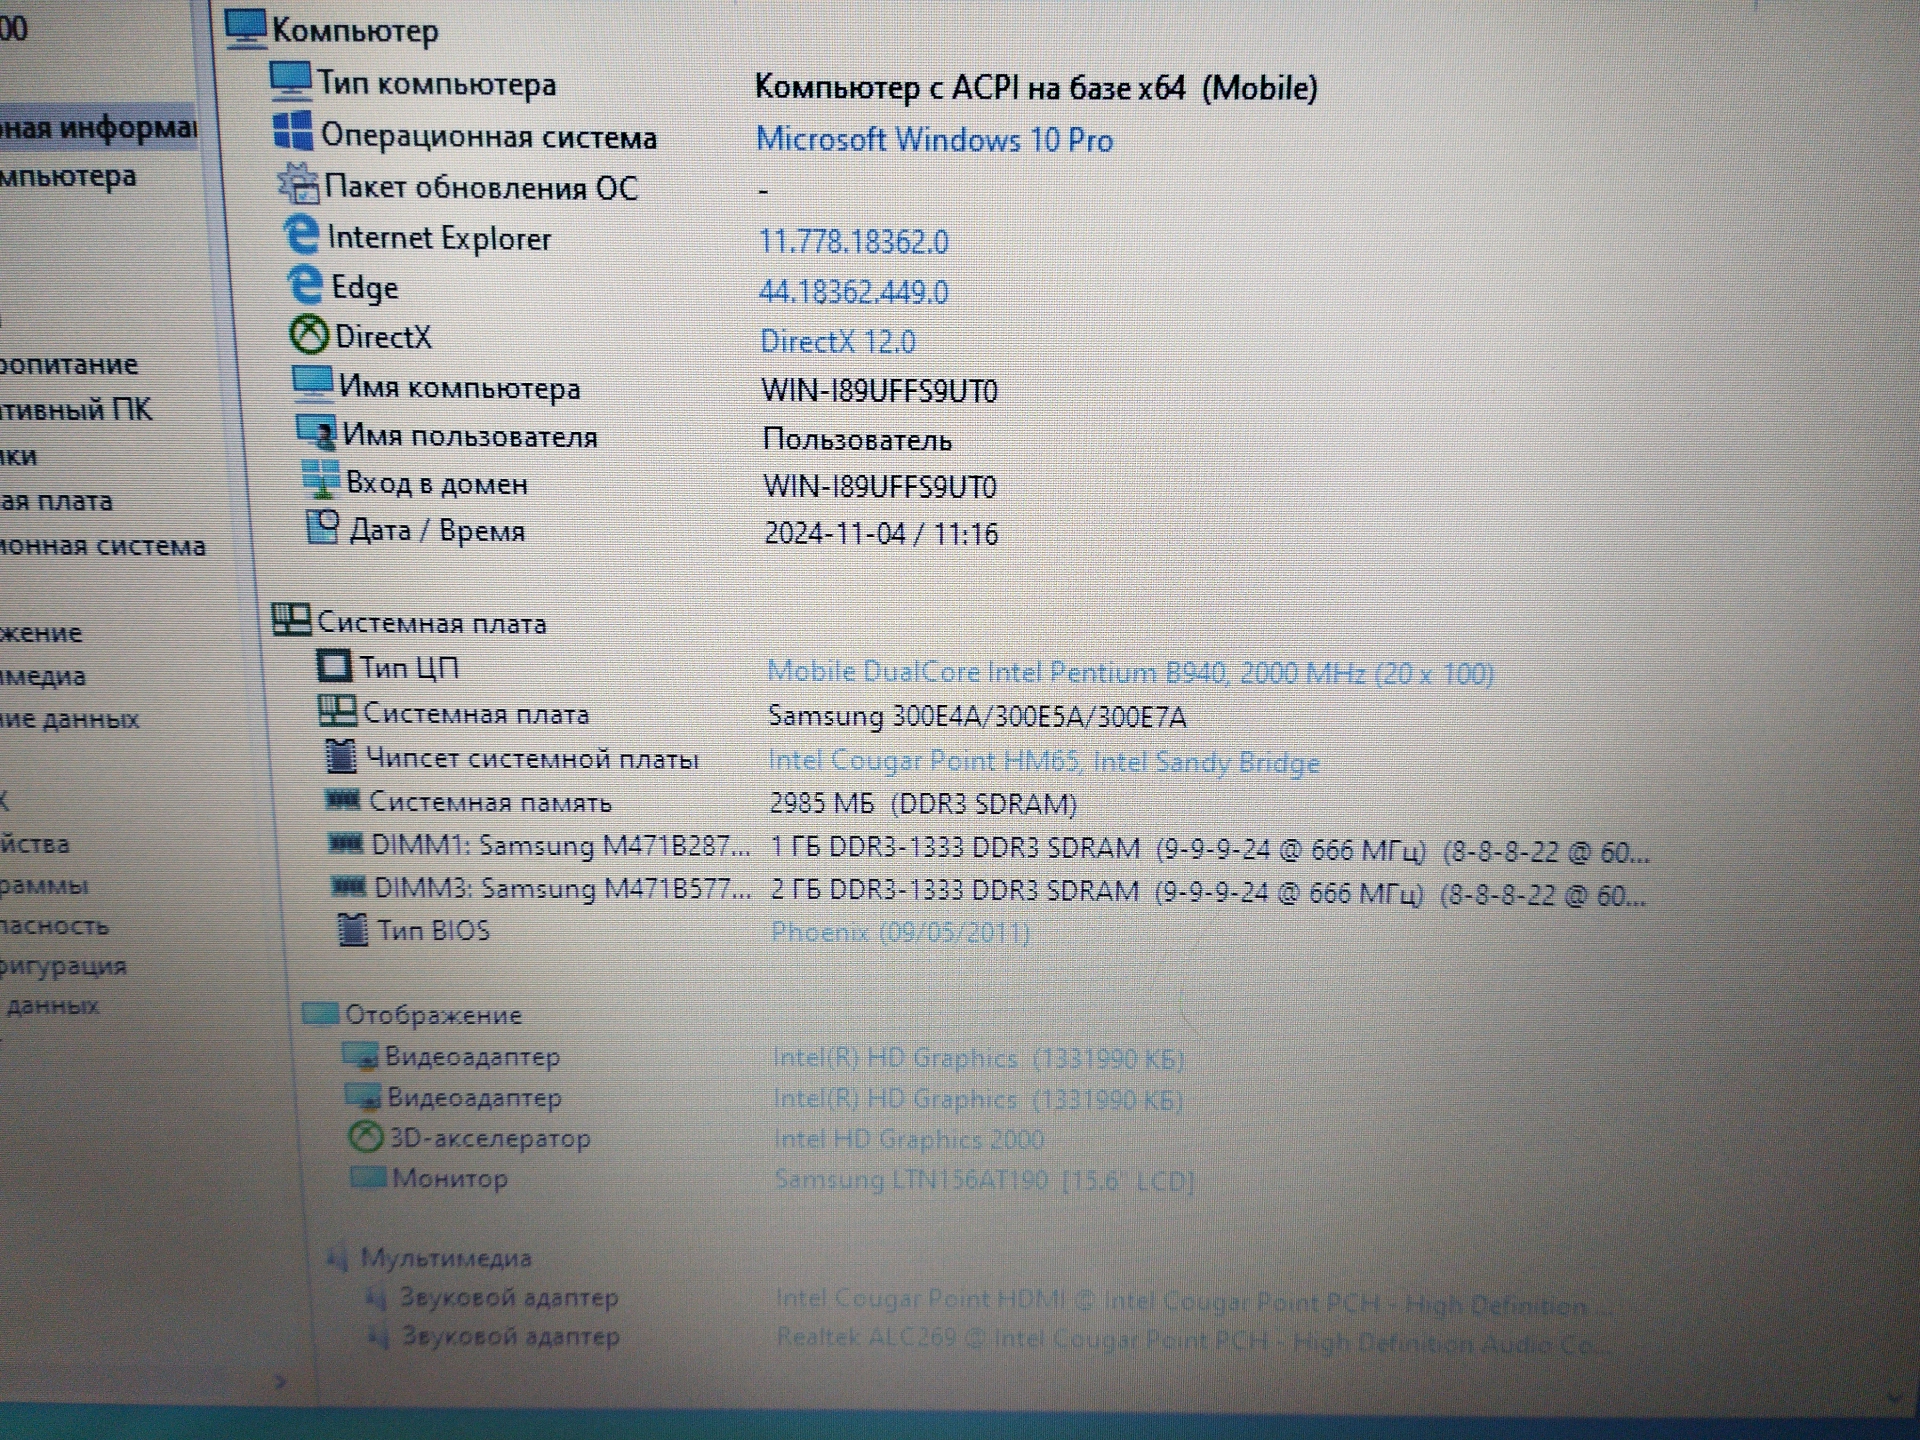This screenshot has height=1440, width=1920.
Task: Select the Конфигурация sidebar tree item
Action: [63, 965]
